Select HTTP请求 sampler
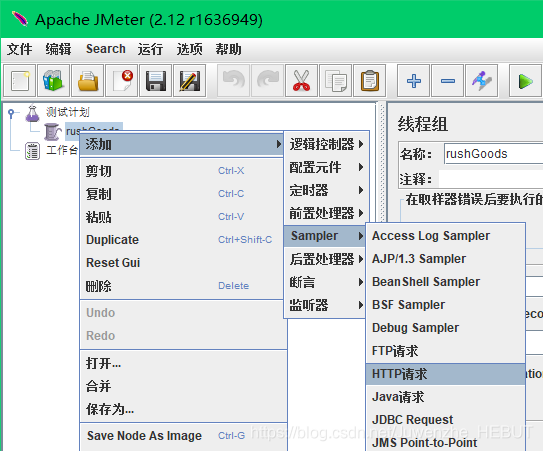This screenshot has width=543, height=451. point(446,374)
